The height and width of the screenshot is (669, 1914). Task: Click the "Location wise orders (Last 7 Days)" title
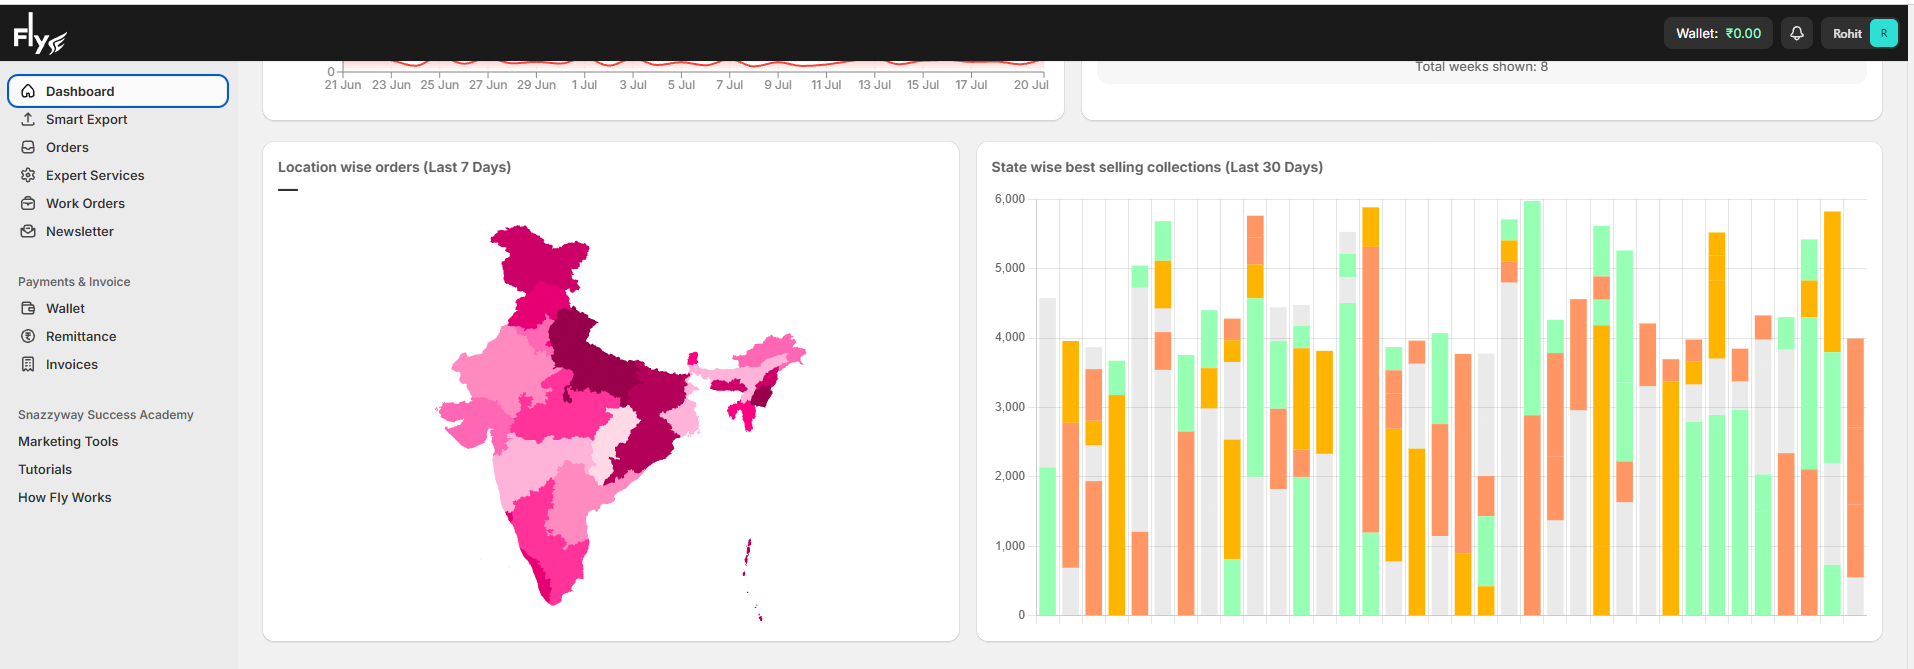coord(394,167)
